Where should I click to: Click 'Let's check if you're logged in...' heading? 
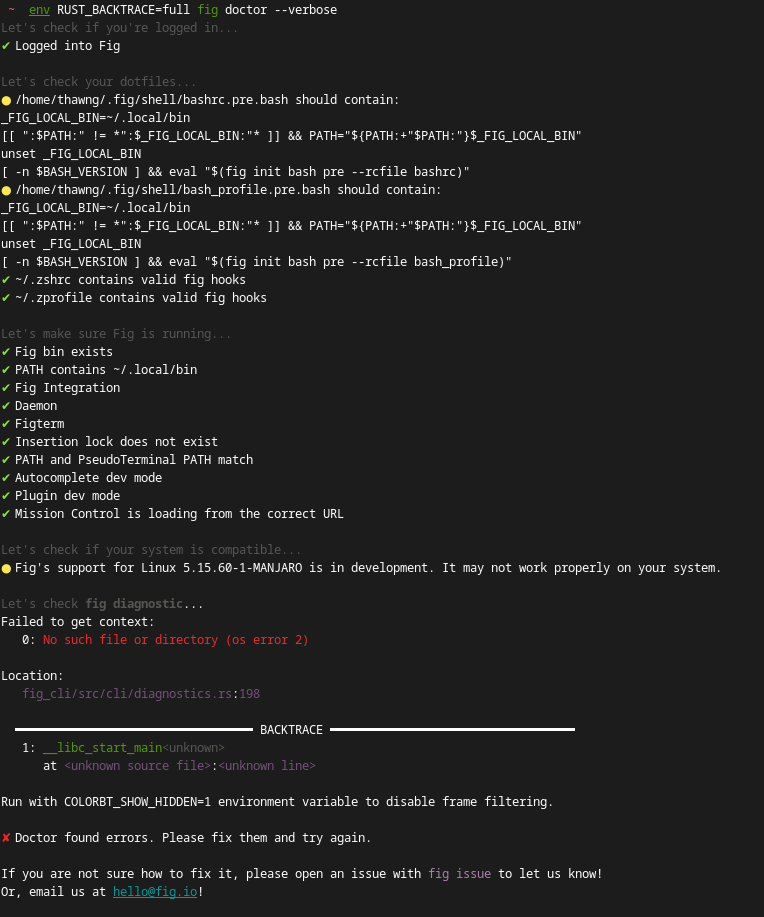[x=119, y=27]
